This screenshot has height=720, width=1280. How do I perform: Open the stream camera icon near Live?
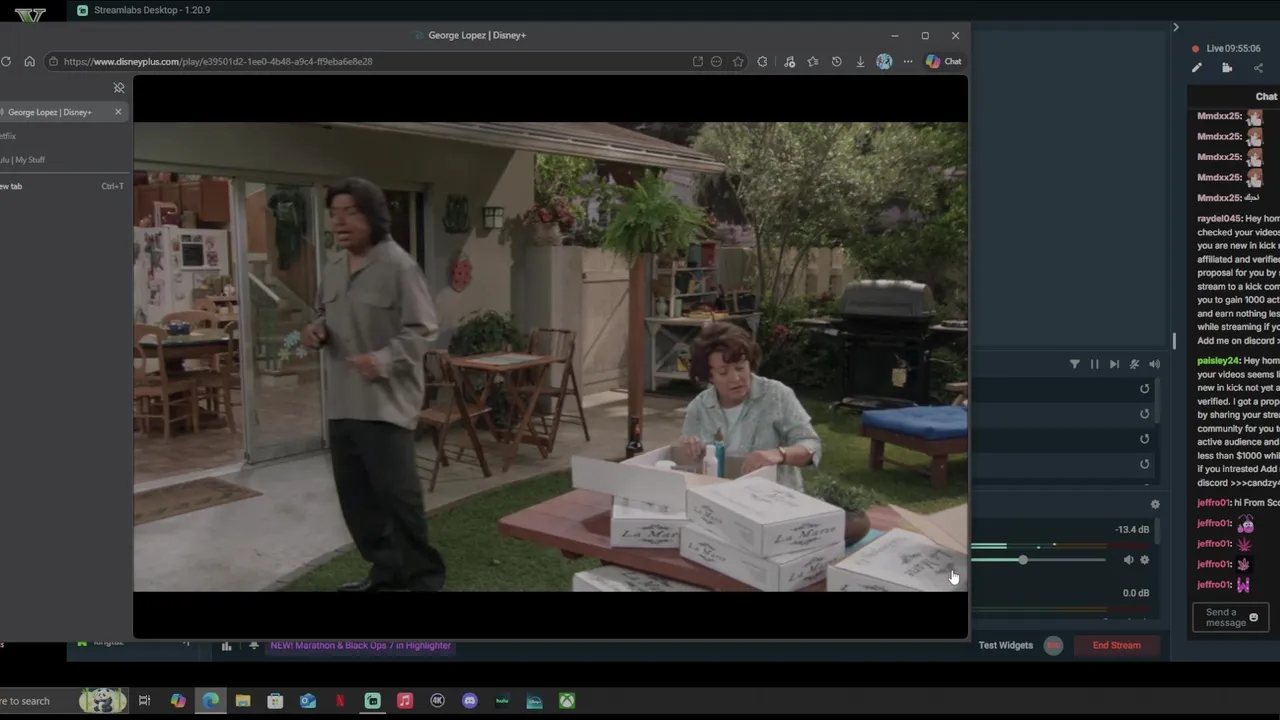tap(1227, 68)
